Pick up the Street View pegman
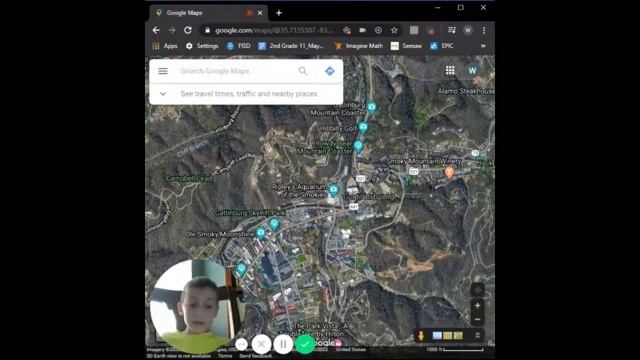Image resolution: width=640 pixels, height=360 pixels. [421, 336]
